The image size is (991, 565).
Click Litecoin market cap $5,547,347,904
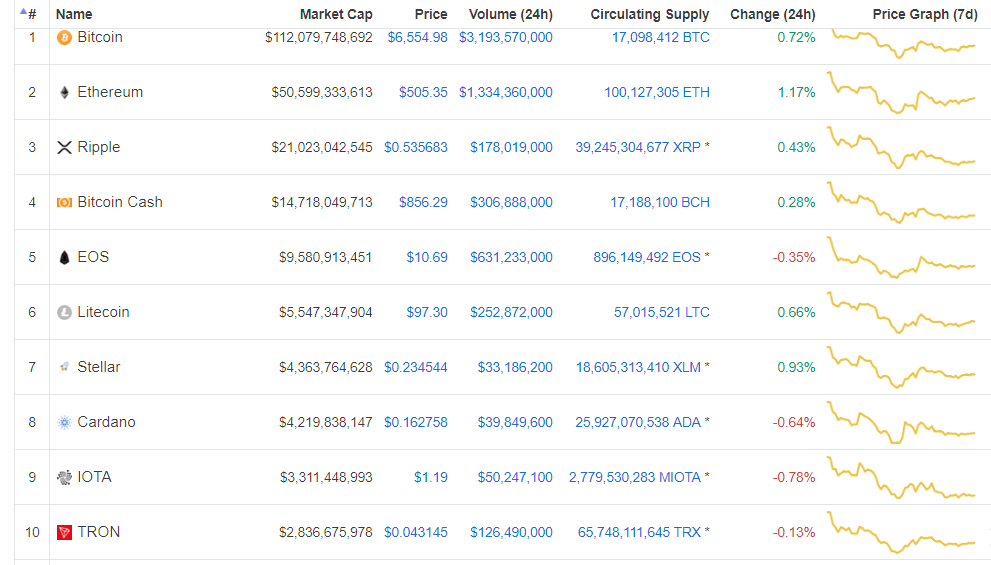(325, 313)
